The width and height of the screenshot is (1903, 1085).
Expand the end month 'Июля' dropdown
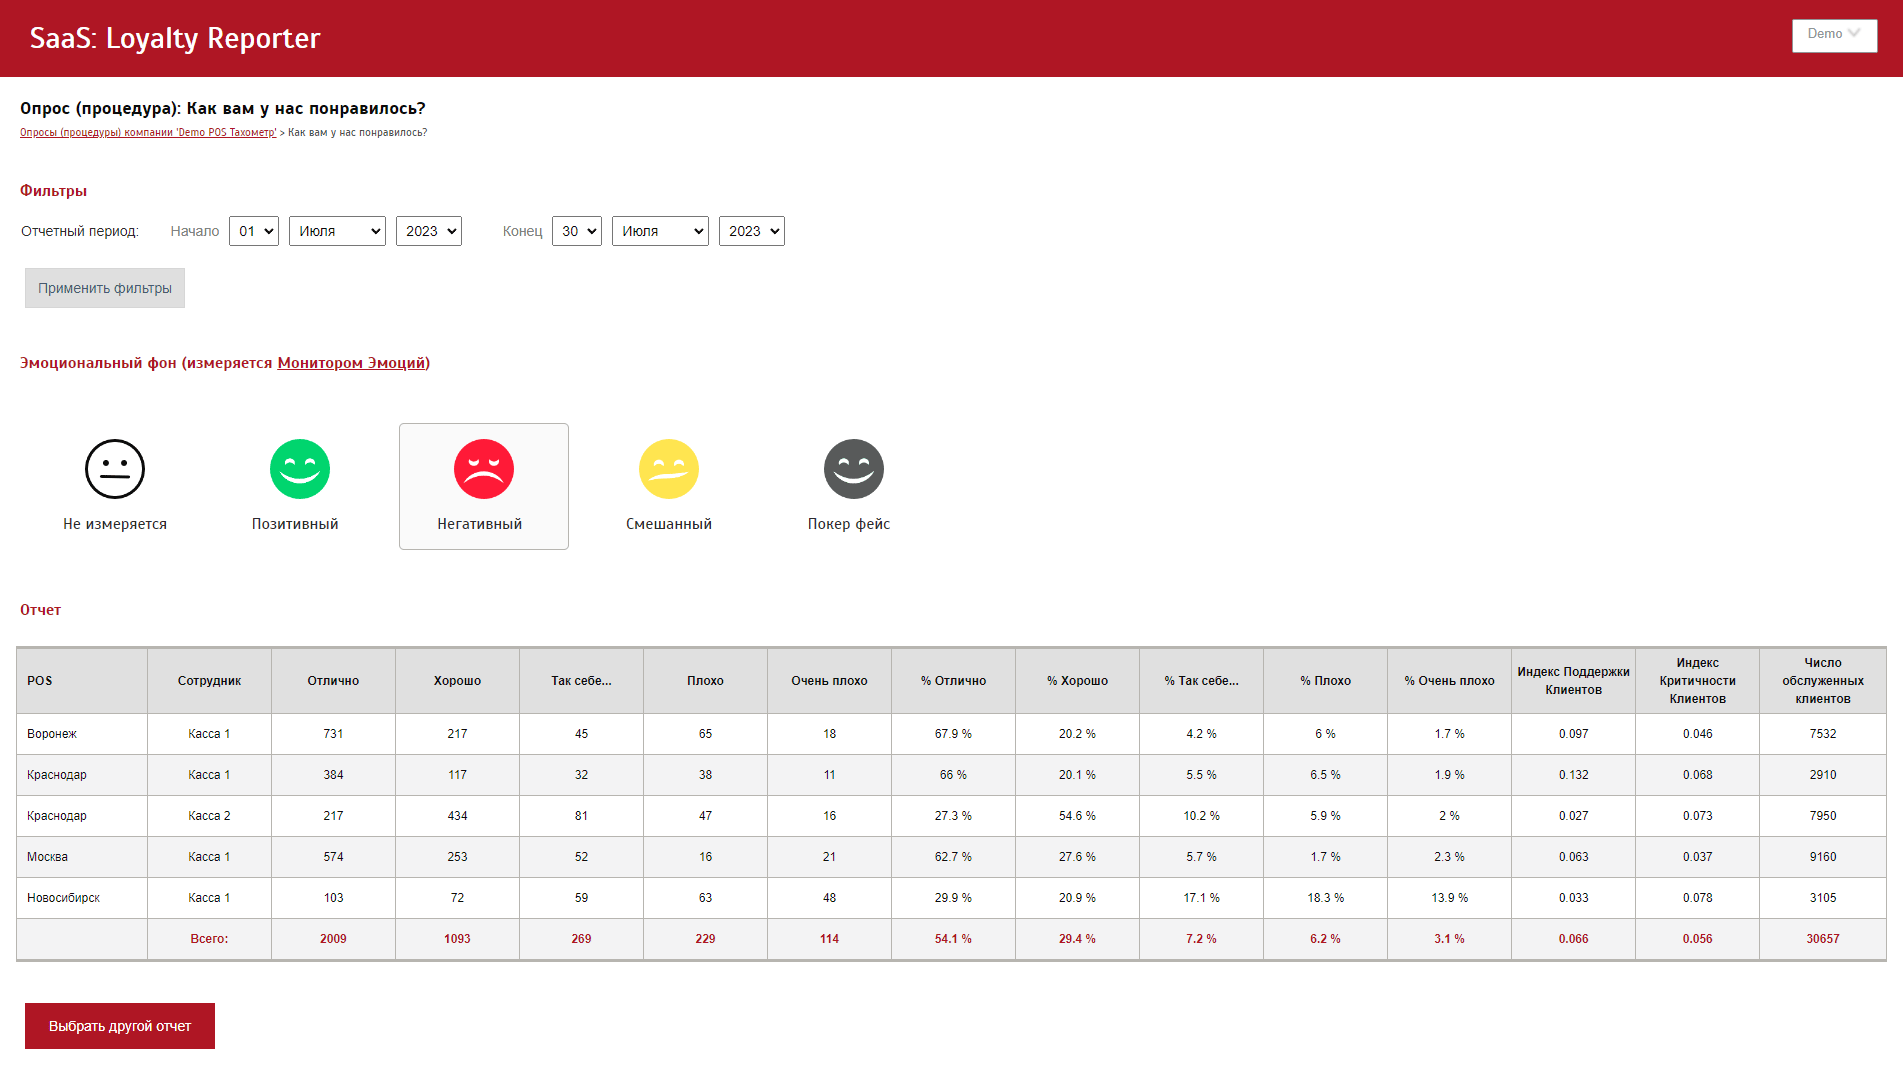(x=660, y=231)
